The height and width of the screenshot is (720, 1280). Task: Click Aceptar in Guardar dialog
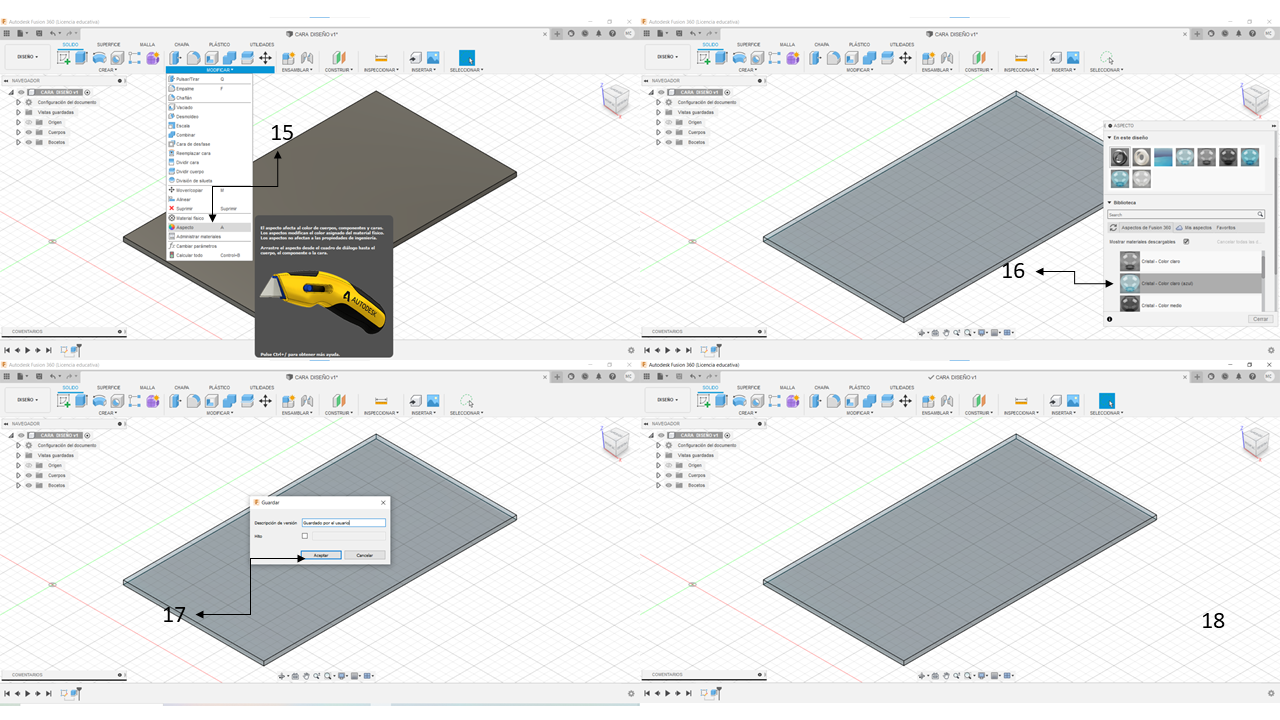[x=321, y=555]
